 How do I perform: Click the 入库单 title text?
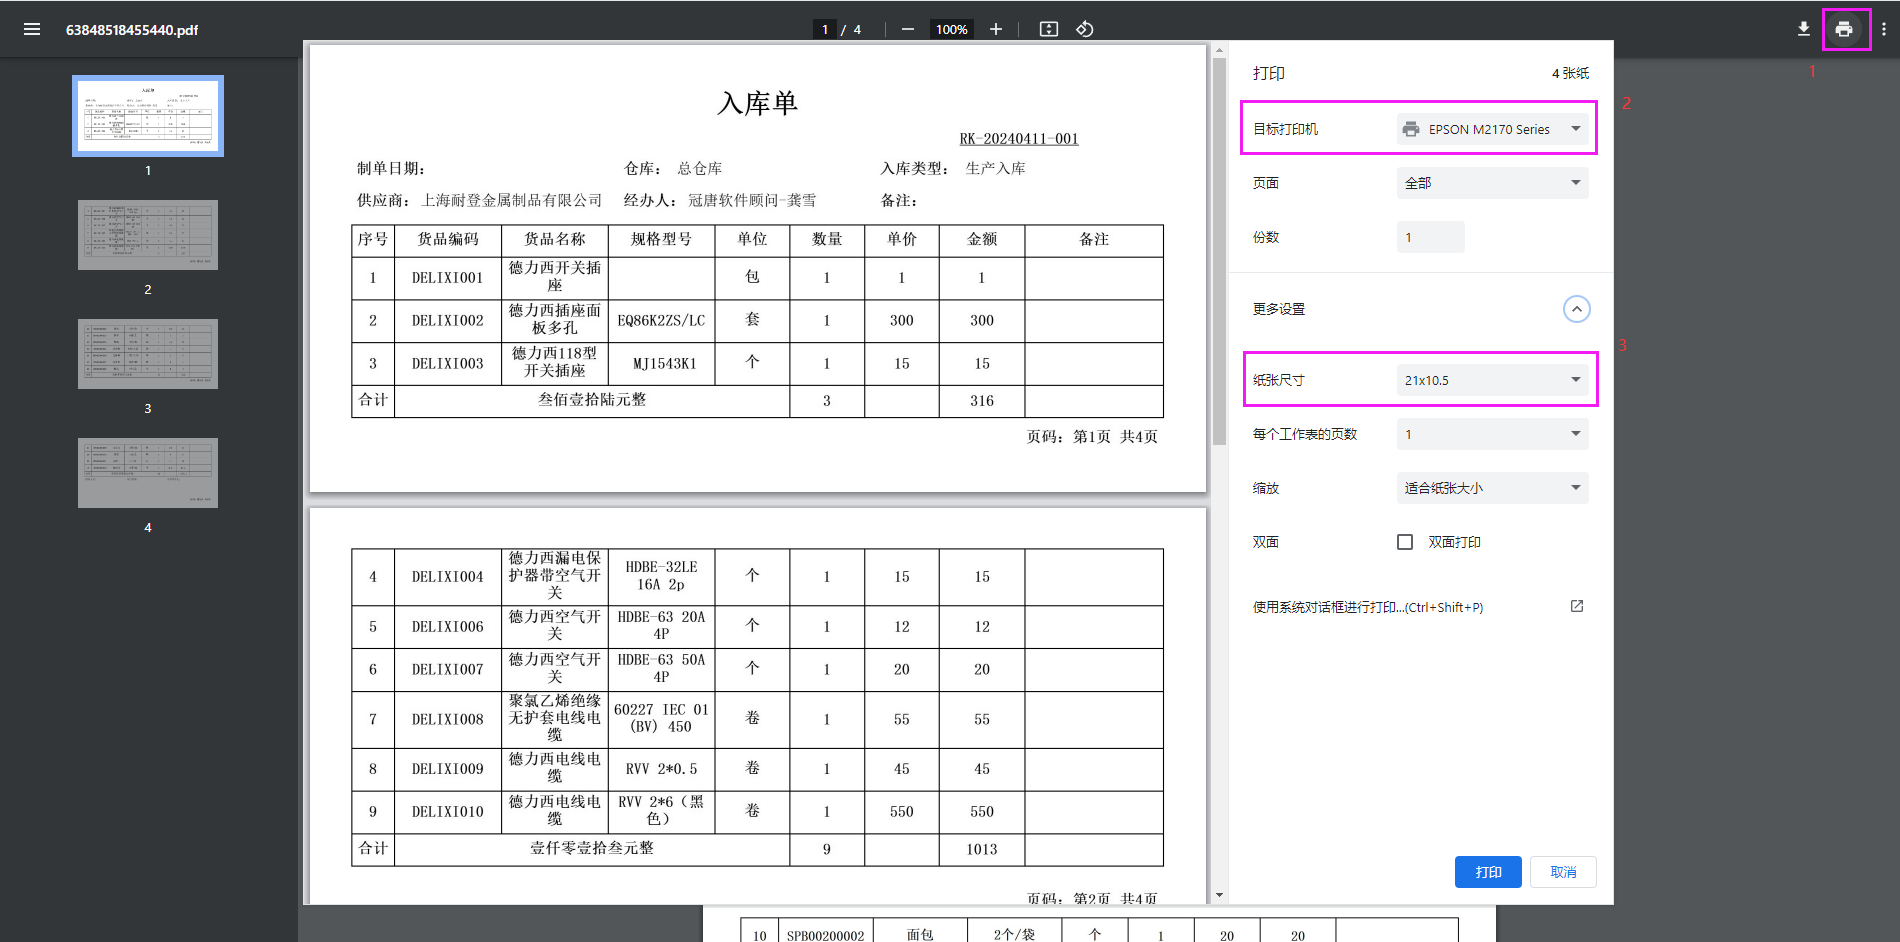click(x=757, y=103)
